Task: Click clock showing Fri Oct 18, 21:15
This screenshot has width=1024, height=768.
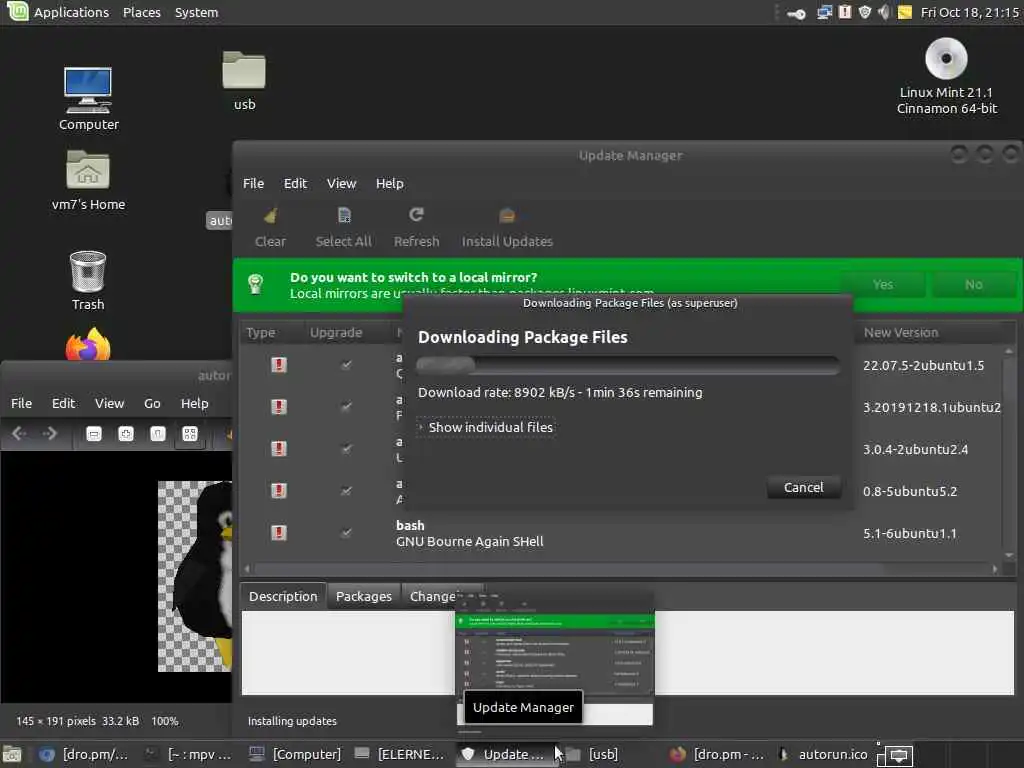Action: point(969,12)
